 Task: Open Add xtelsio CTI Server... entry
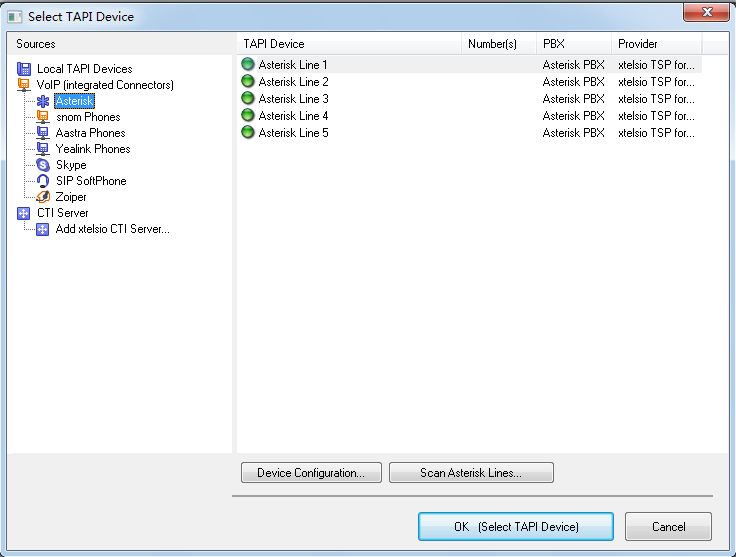click(113, 229)
